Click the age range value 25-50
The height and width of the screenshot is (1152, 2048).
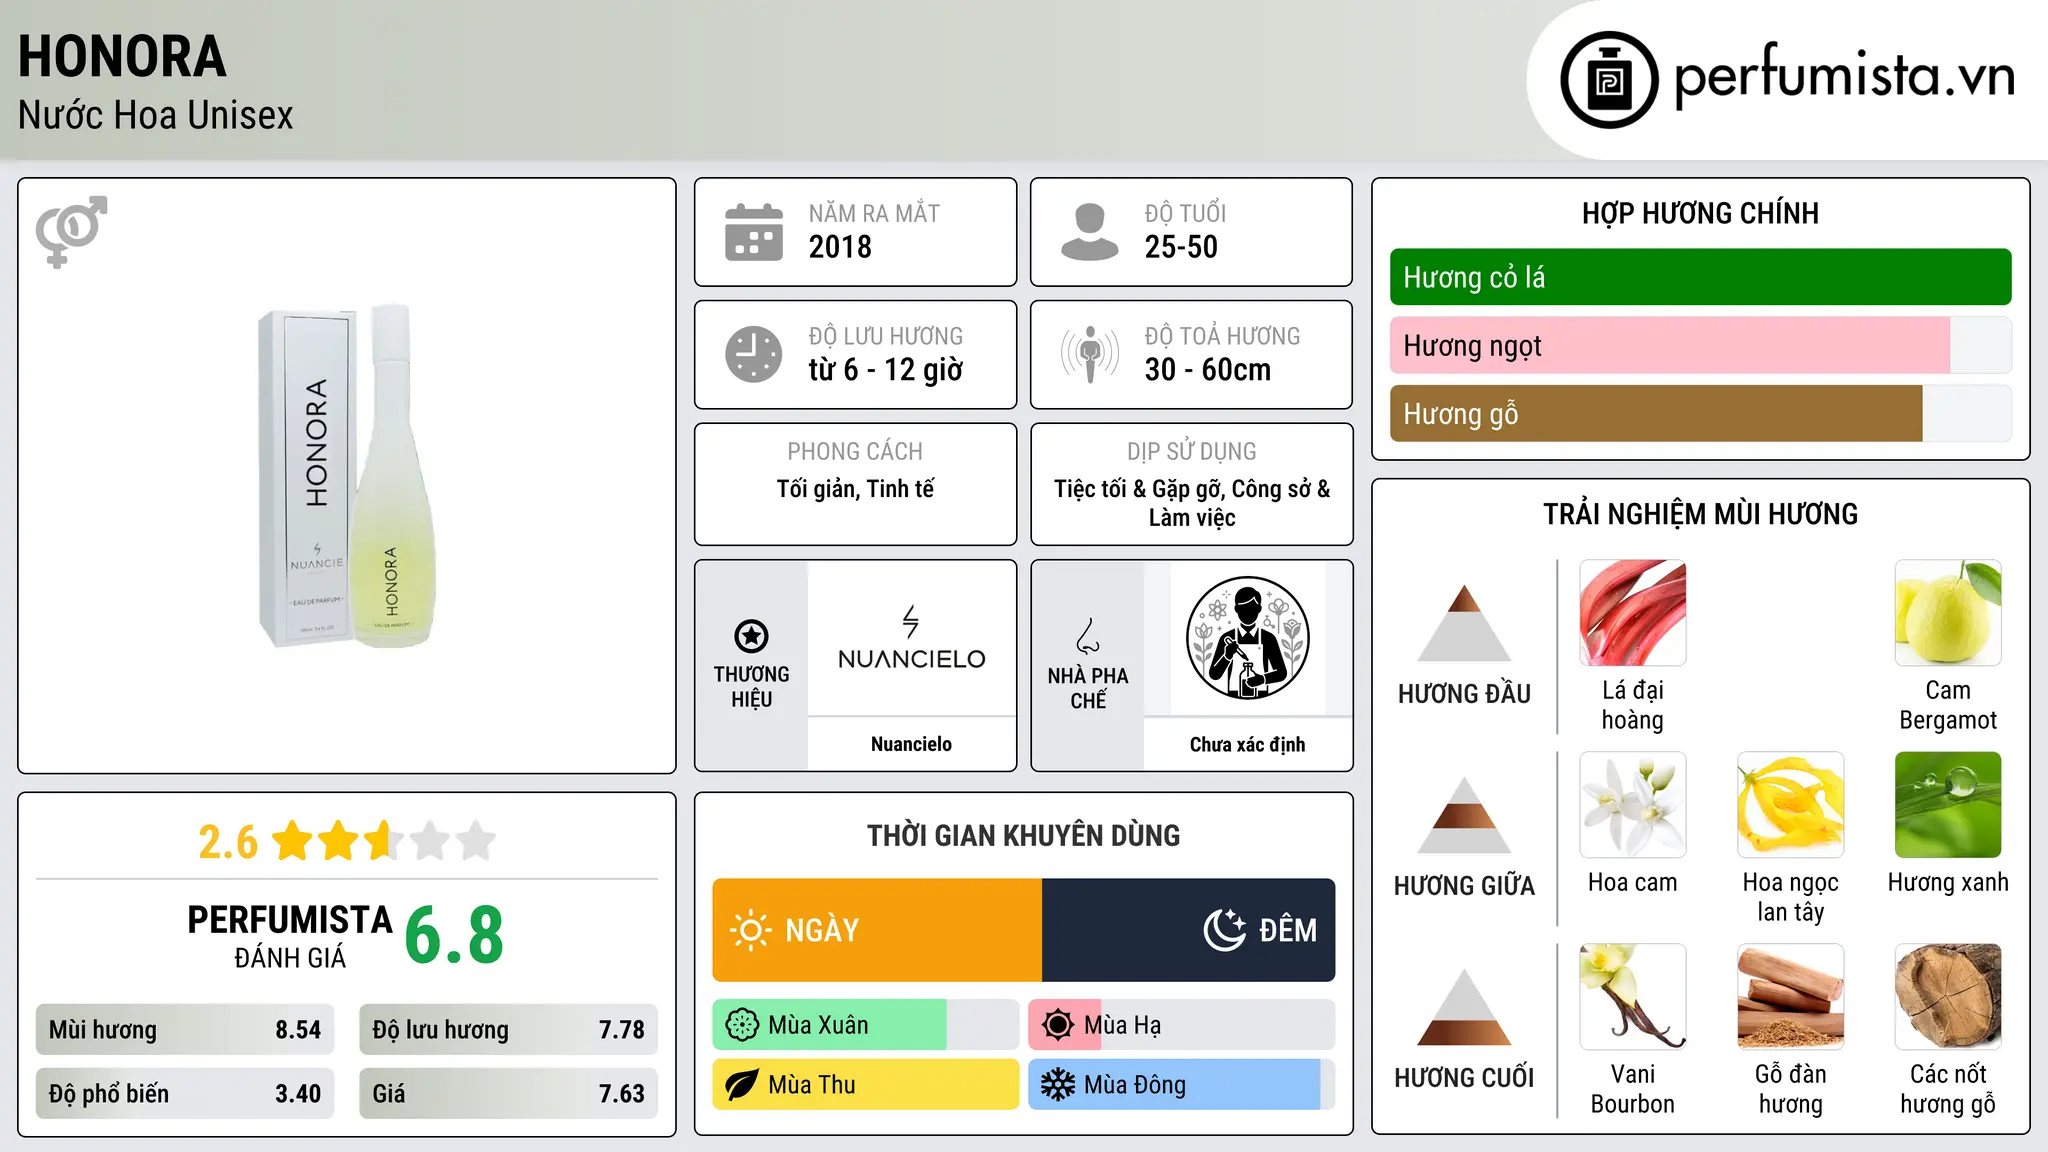(x=1181, y=247)
